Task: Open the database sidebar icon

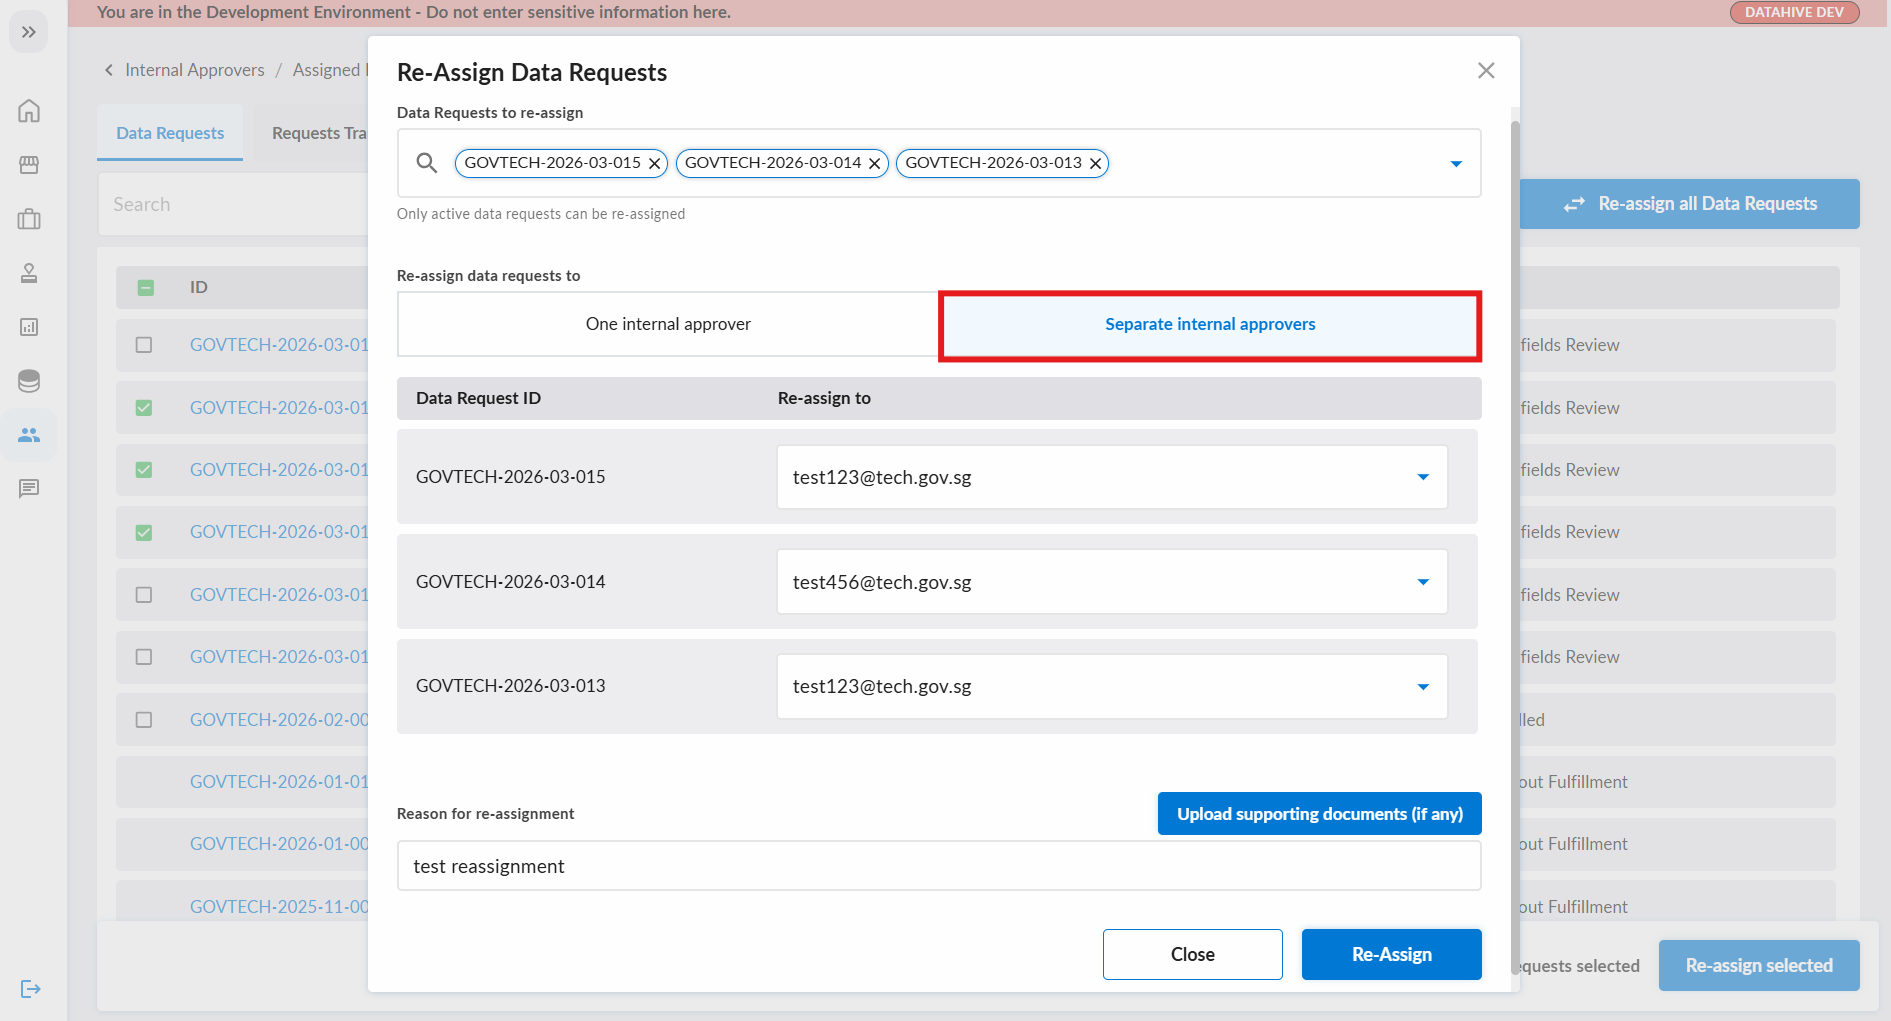Action: pyautogui.click(x=29, y=381)
